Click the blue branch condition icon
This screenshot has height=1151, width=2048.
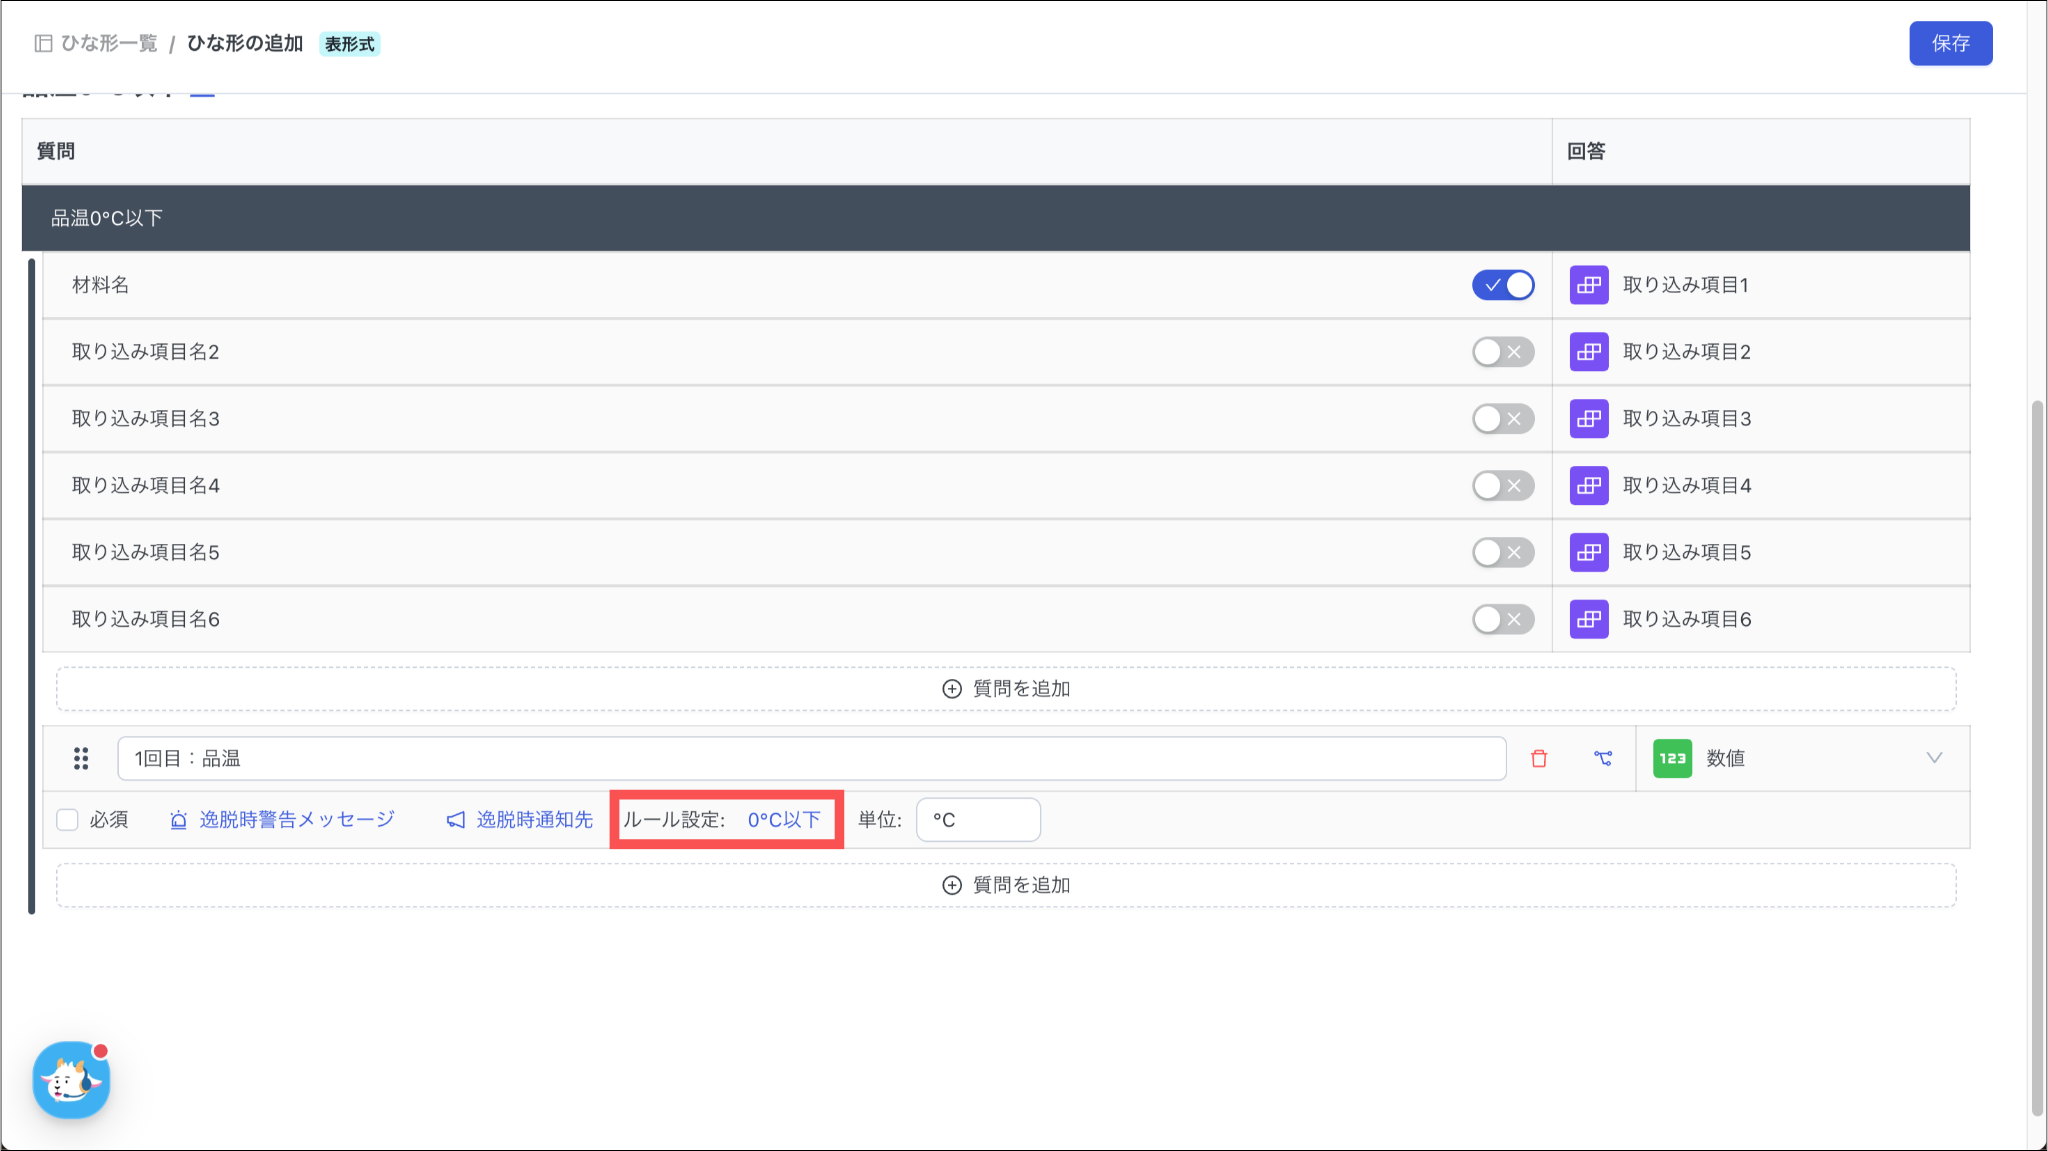(1603, 759)
